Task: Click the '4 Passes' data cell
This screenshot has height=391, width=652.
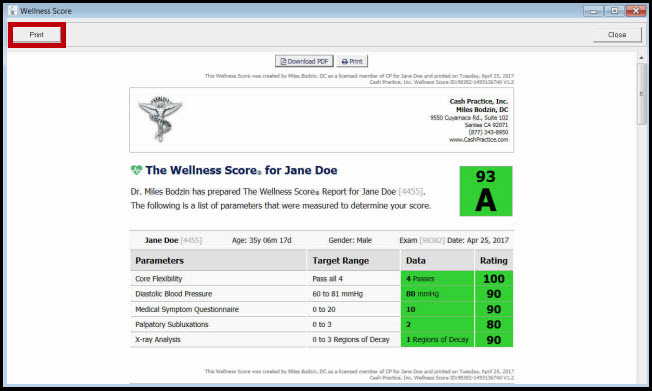Action: click(x=437, y=278)
